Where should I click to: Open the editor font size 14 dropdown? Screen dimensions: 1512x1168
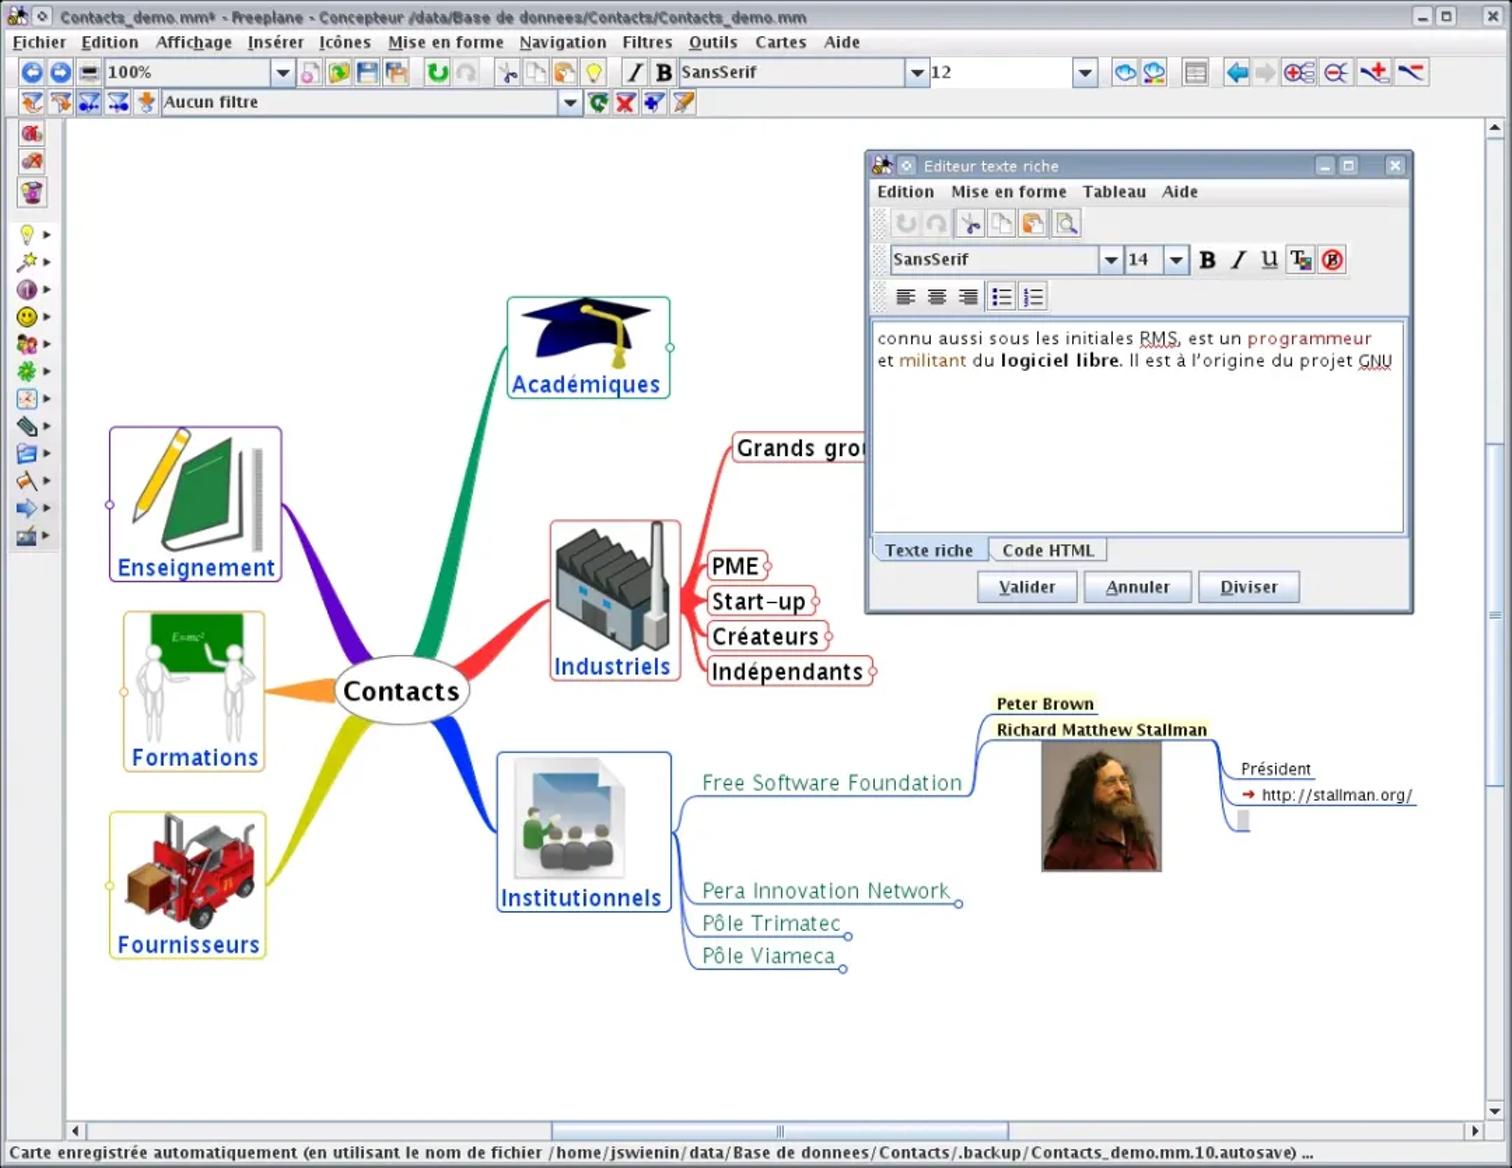click(1177, 260)
